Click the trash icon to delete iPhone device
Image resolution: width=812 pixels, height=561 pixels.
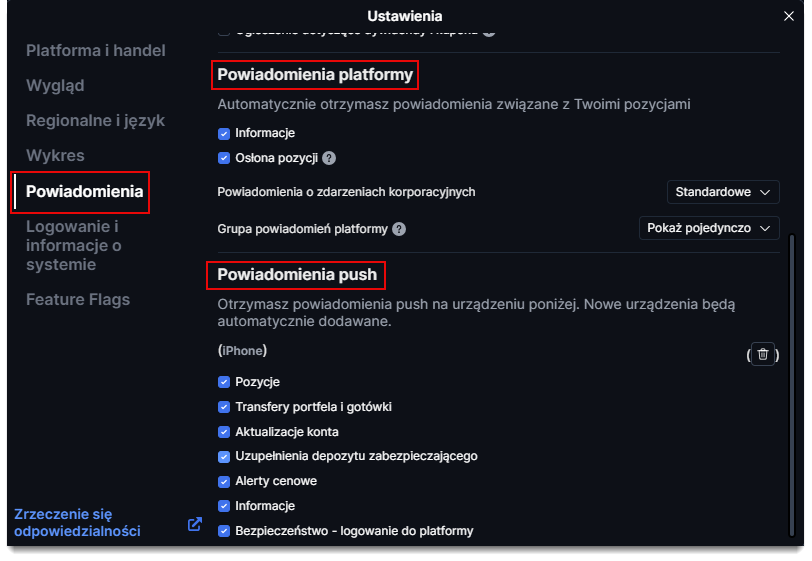pyautogui.click(x=763, y=354)
